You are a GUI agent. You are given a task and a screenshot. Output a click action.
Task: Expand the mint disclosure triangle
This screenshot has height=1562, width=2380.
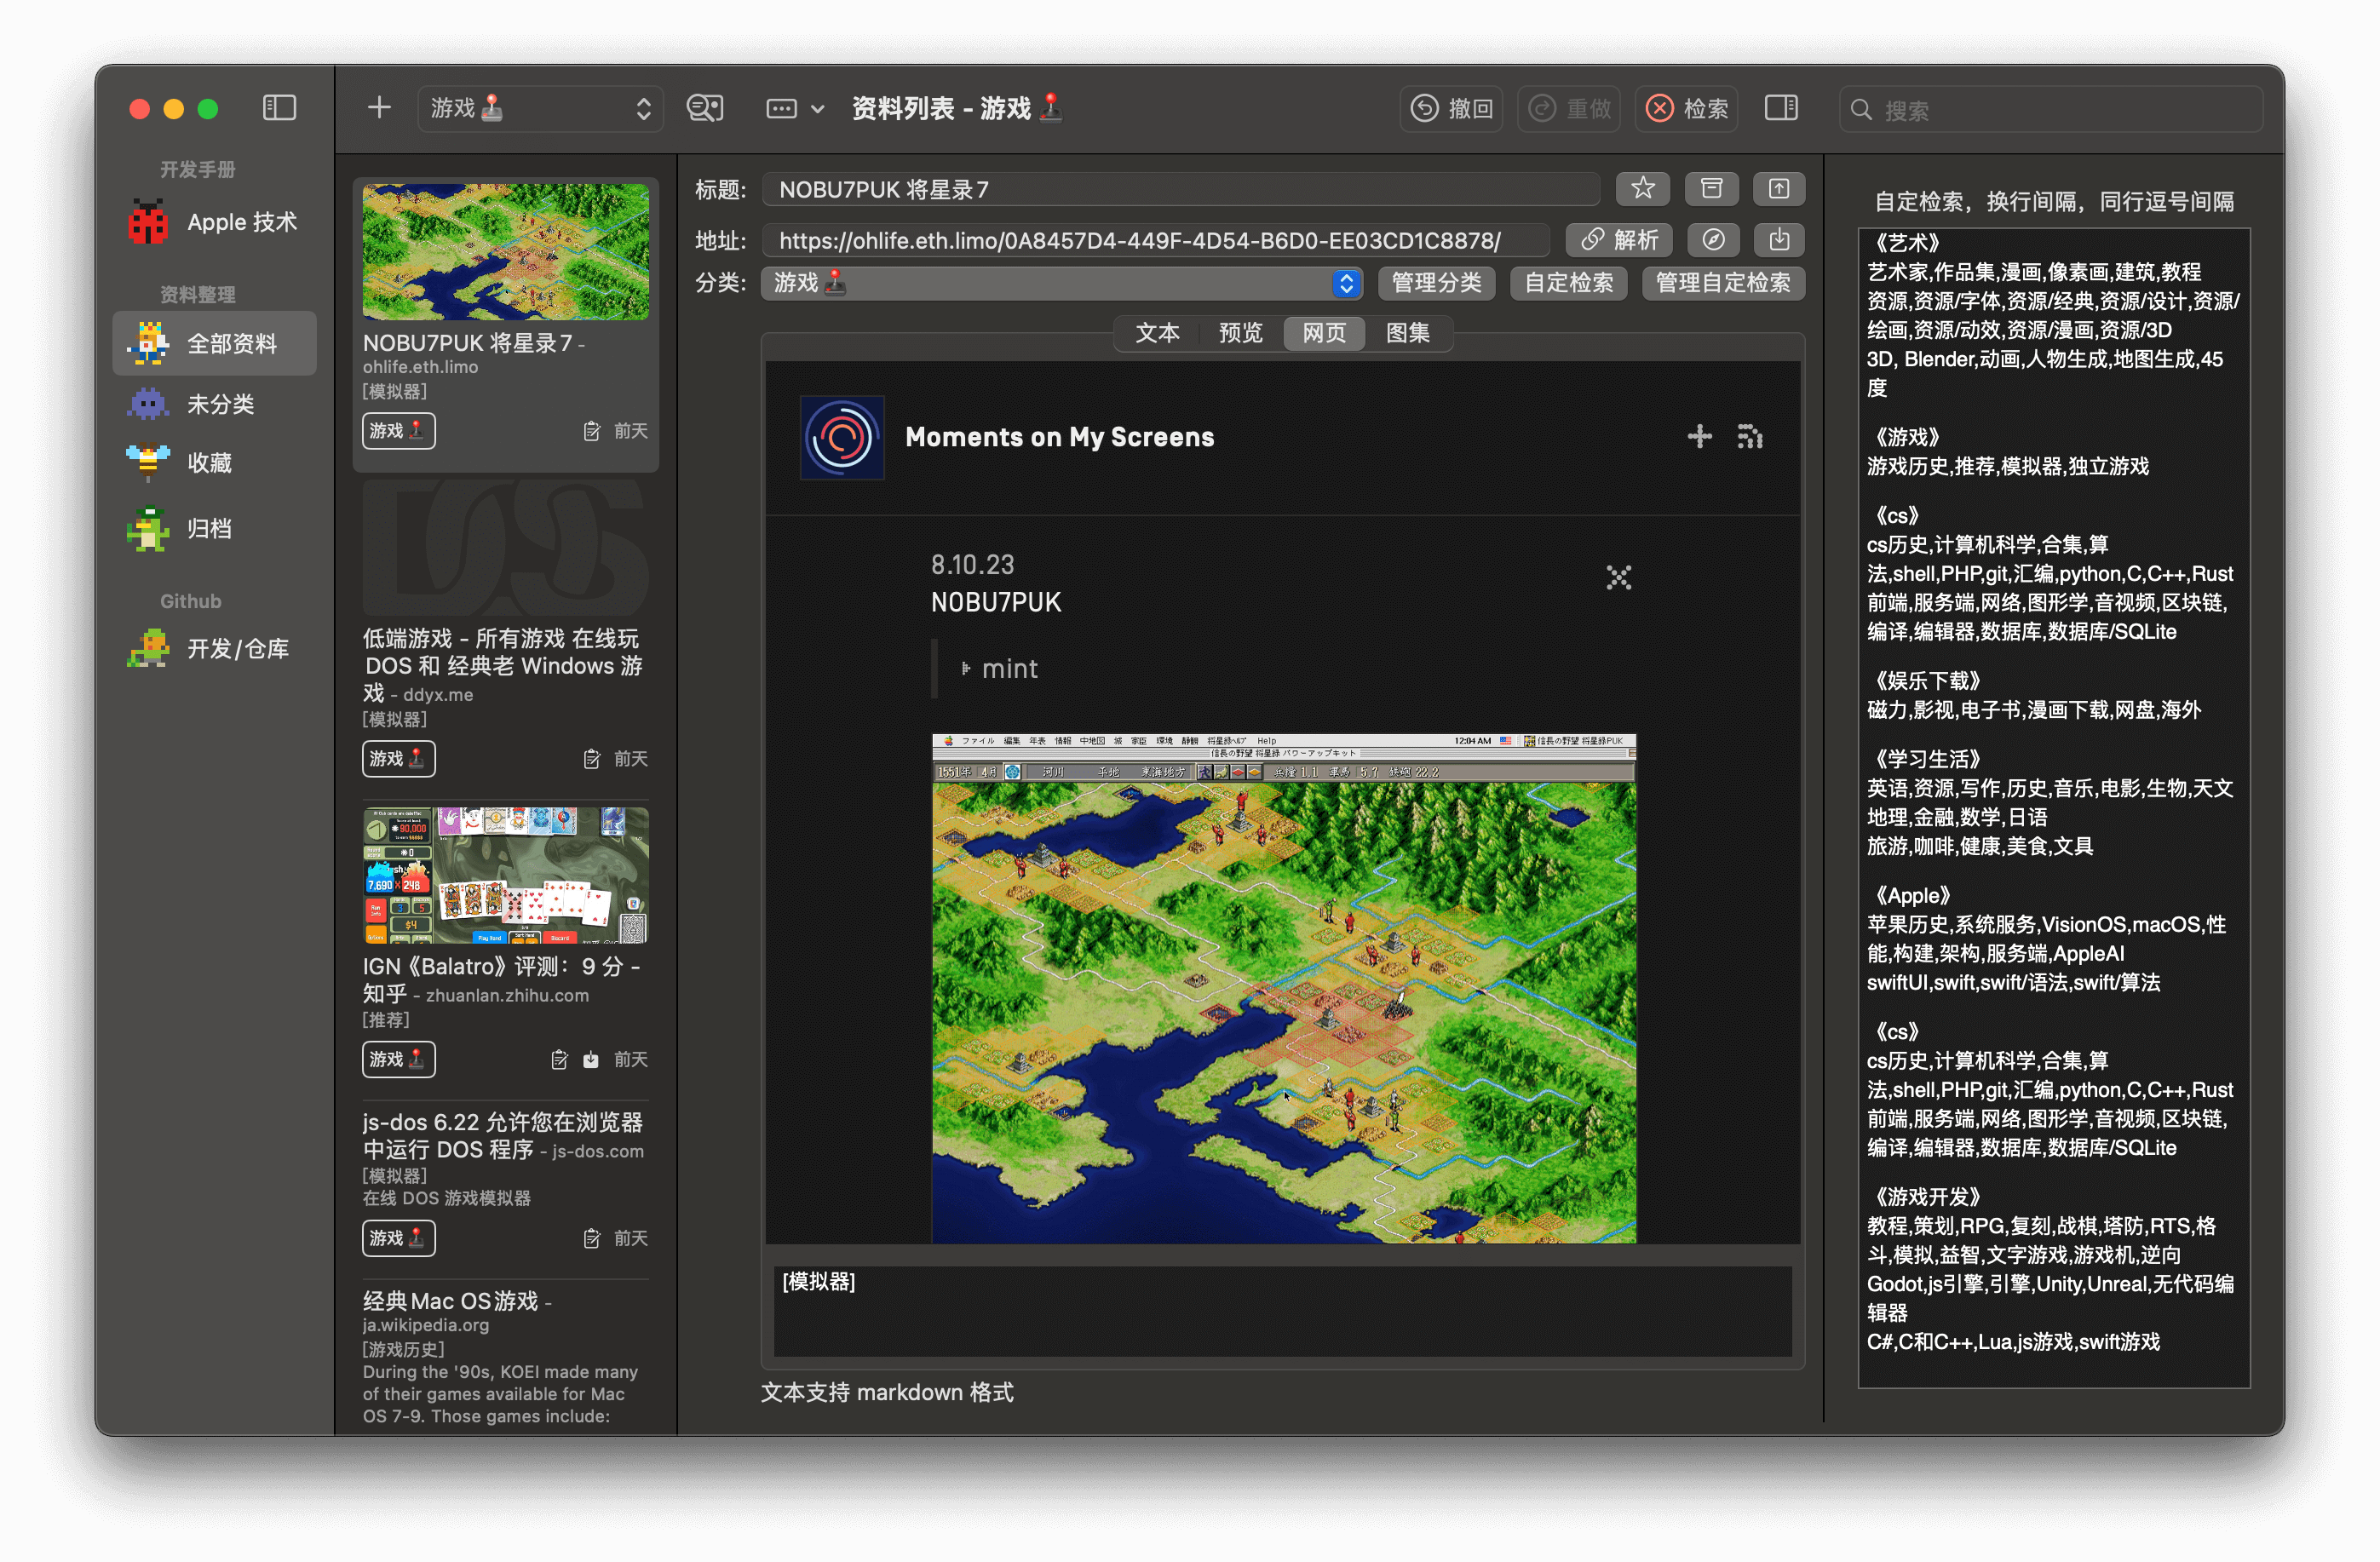(965, 668)
